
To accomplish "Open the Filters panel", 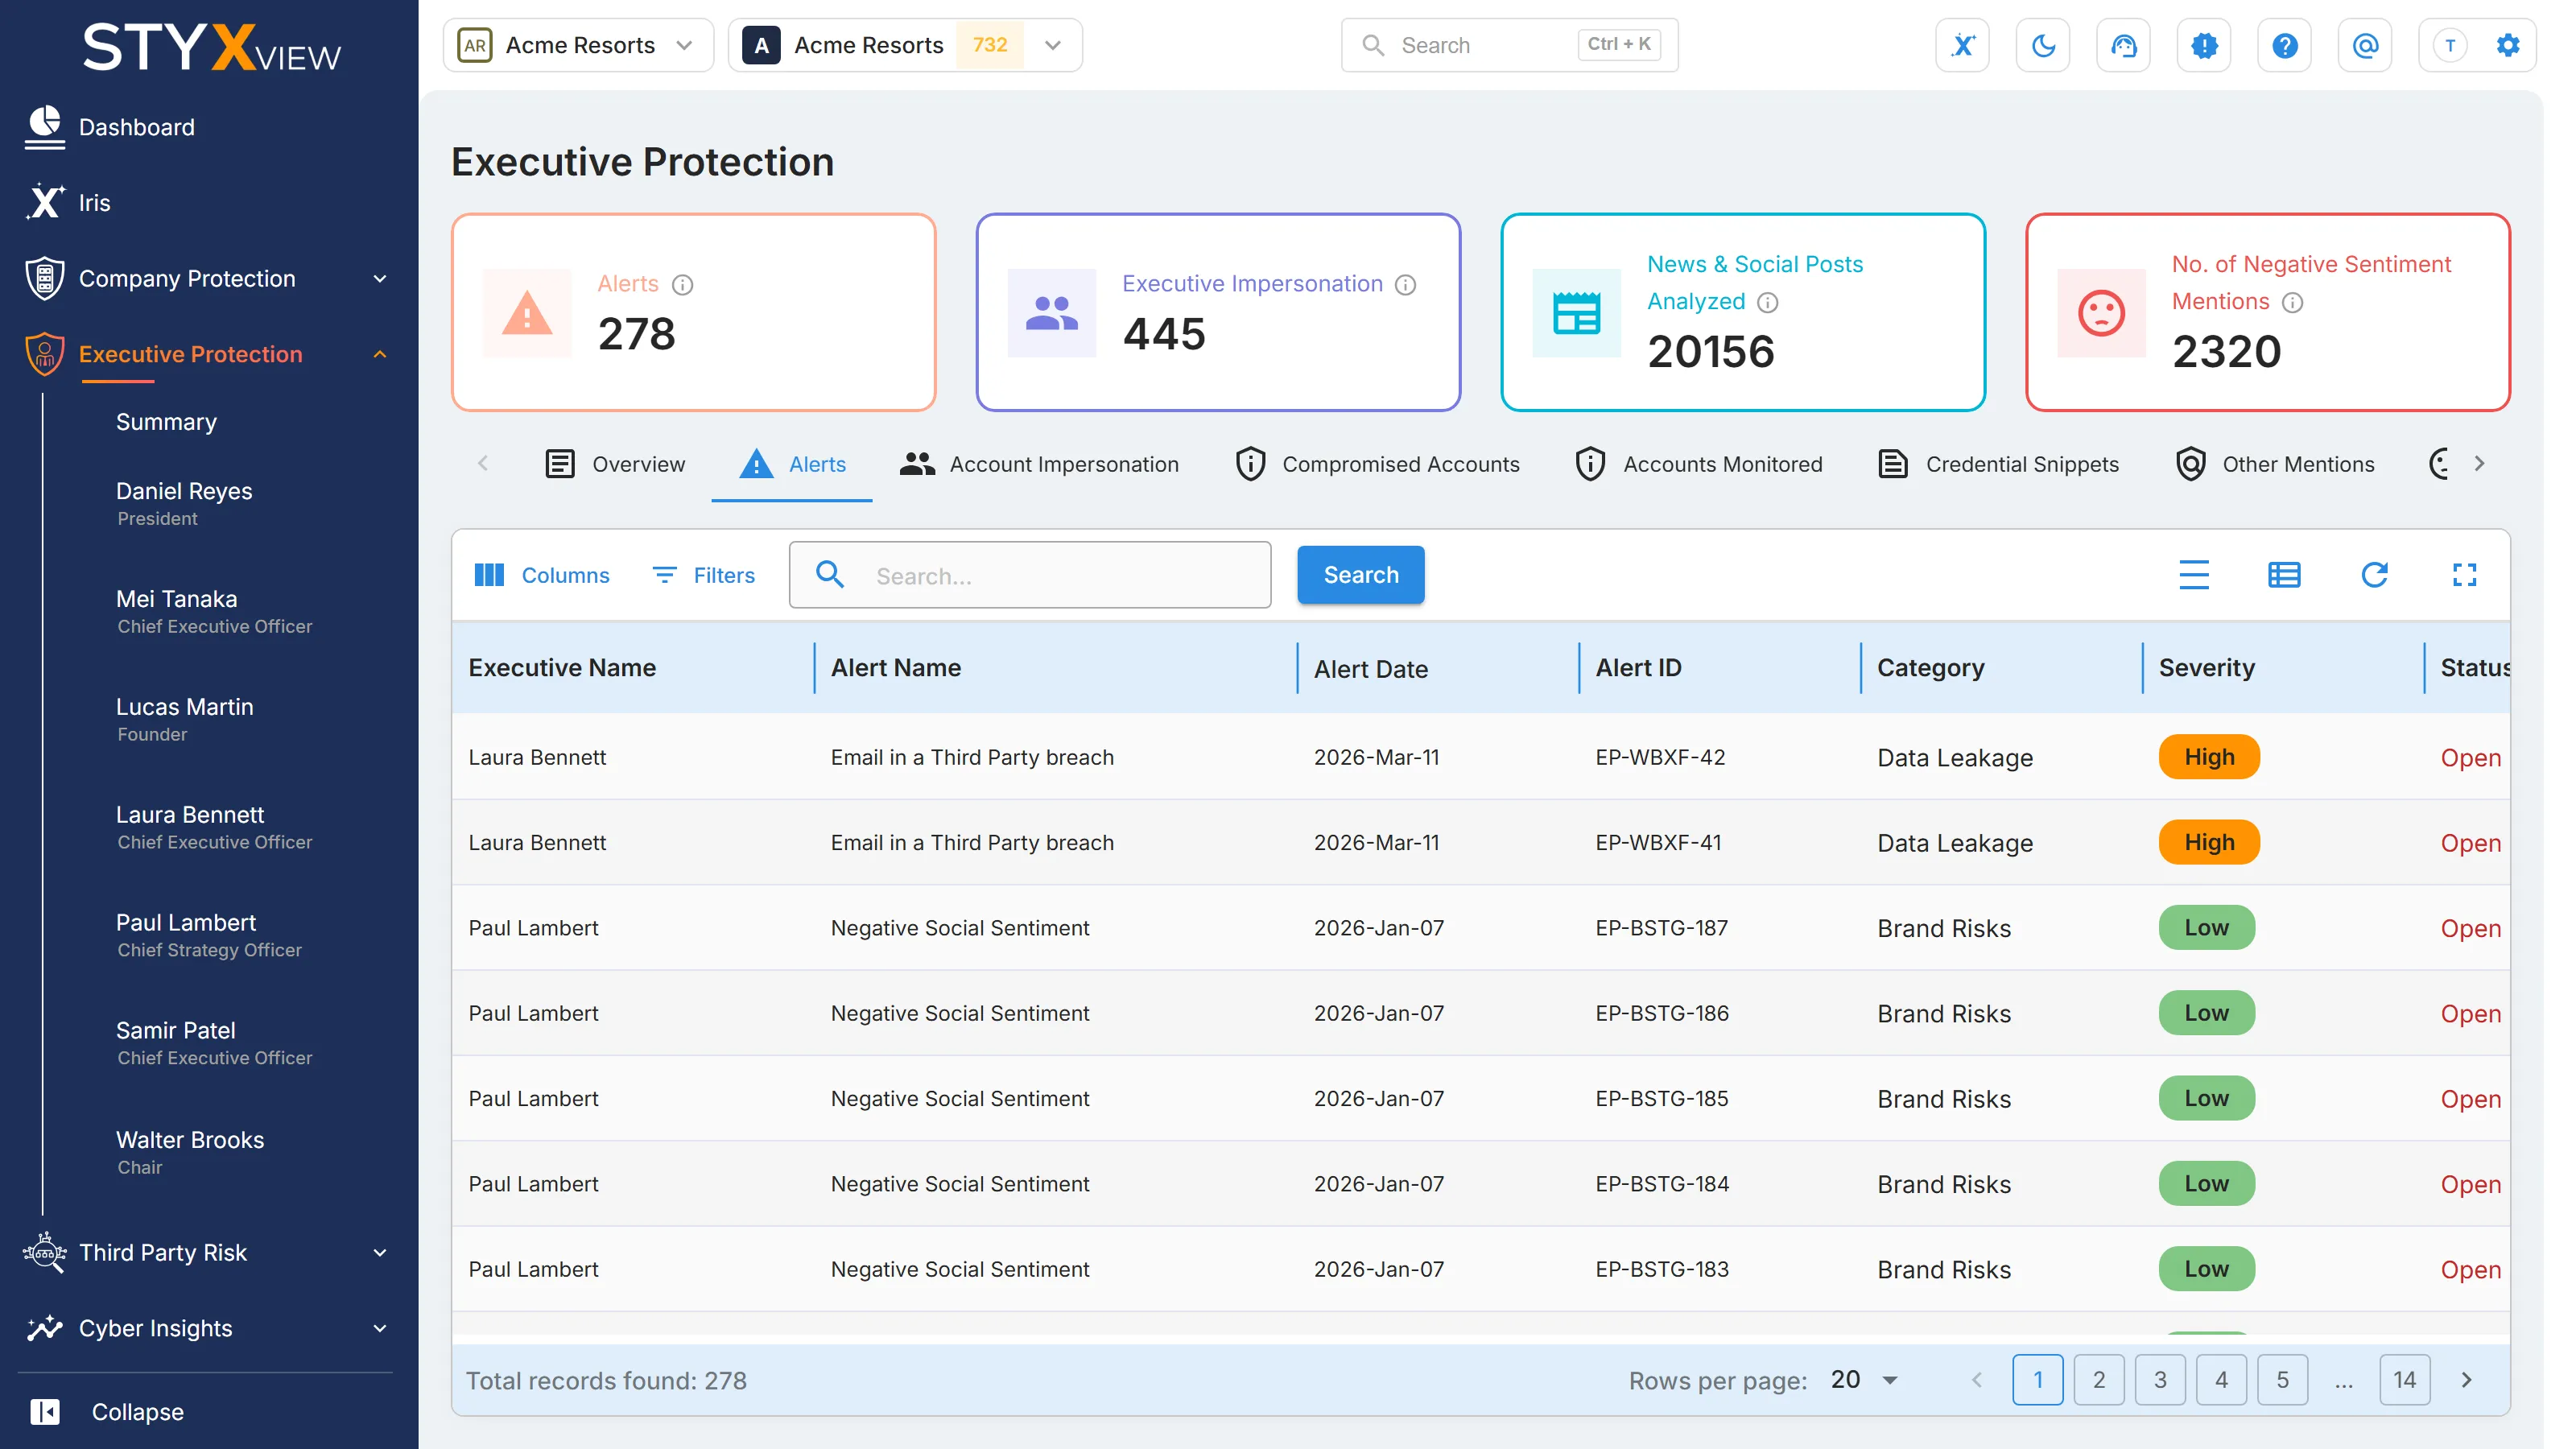I will (x=704, y=575).
